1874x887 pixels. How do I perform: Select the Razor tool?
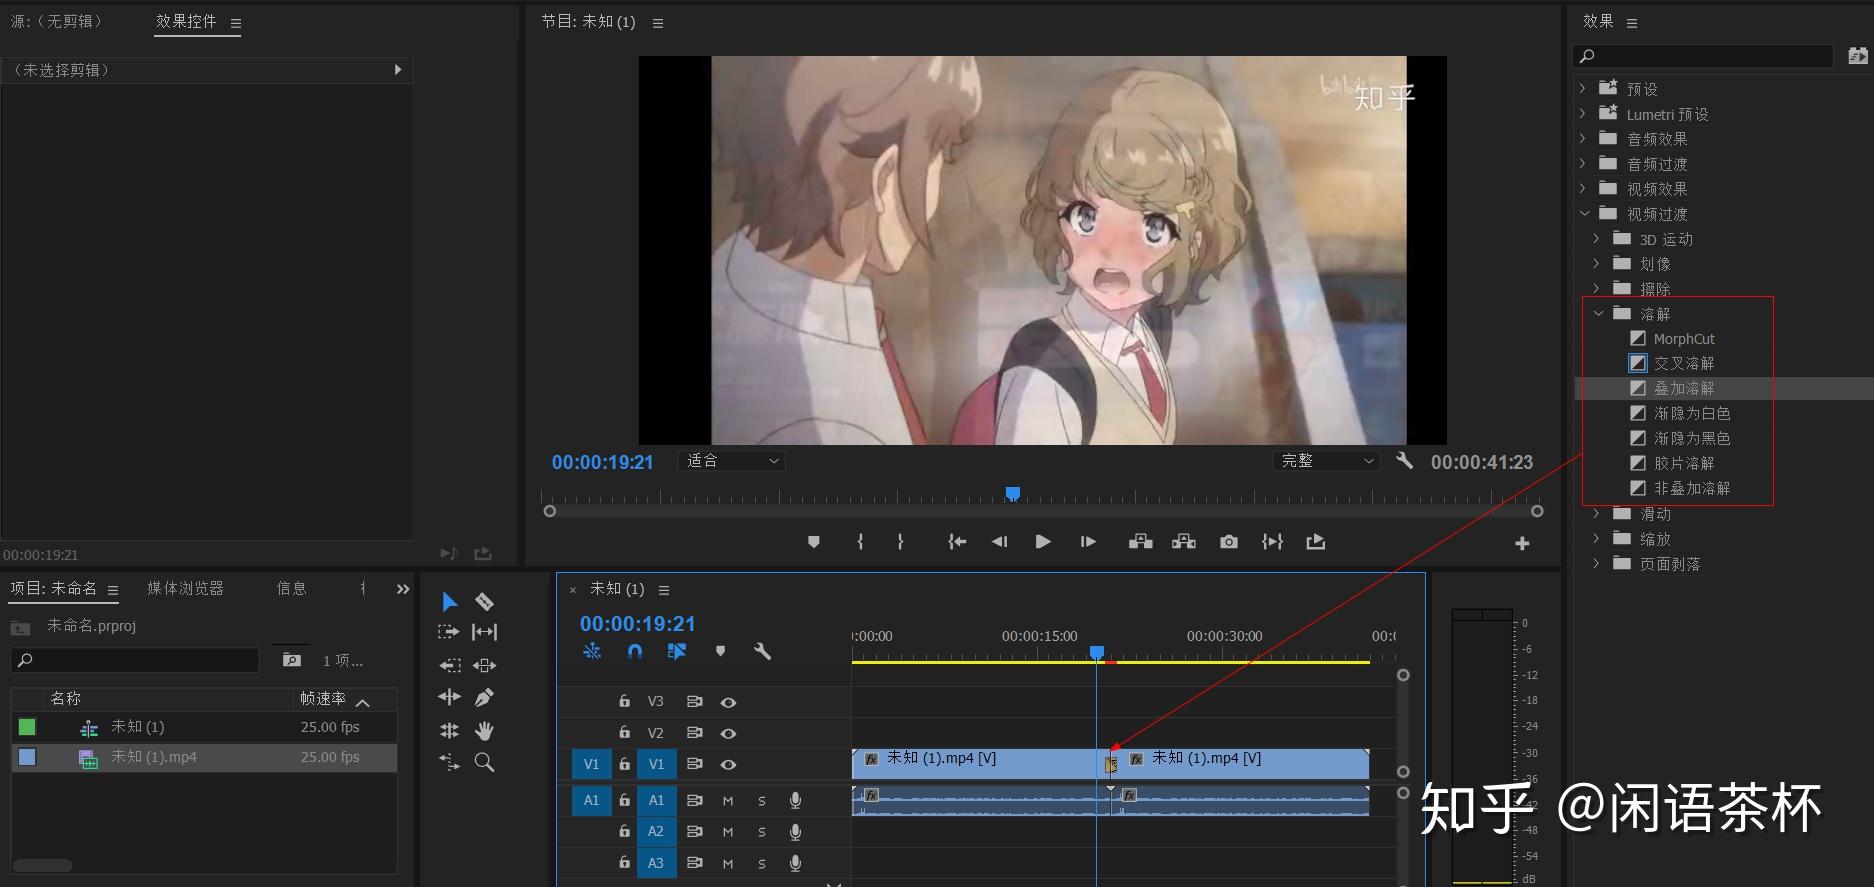click(x=484, y=601)
